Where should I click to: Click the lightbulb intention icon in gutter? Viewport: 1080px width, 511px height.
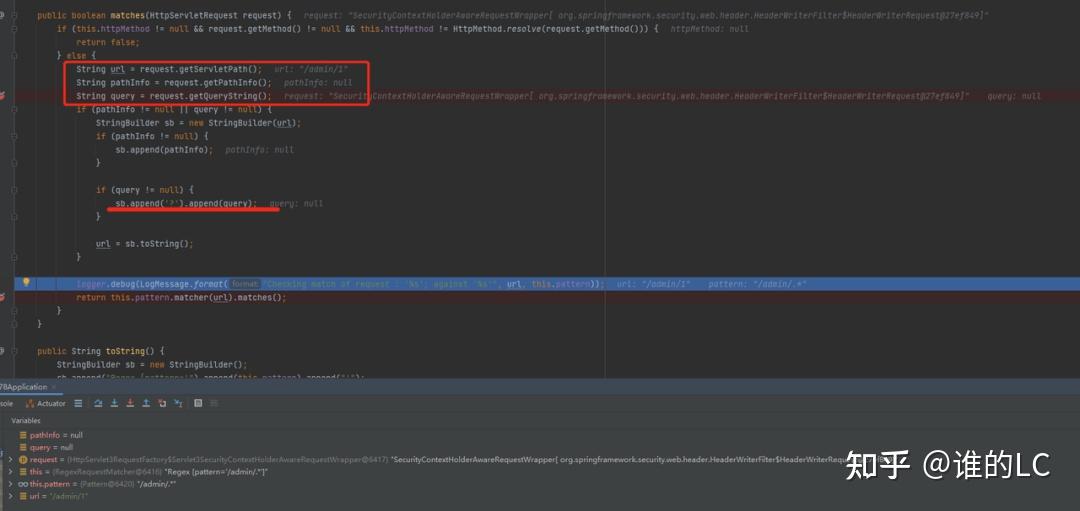pyautogui.click(x=26, y=283)
